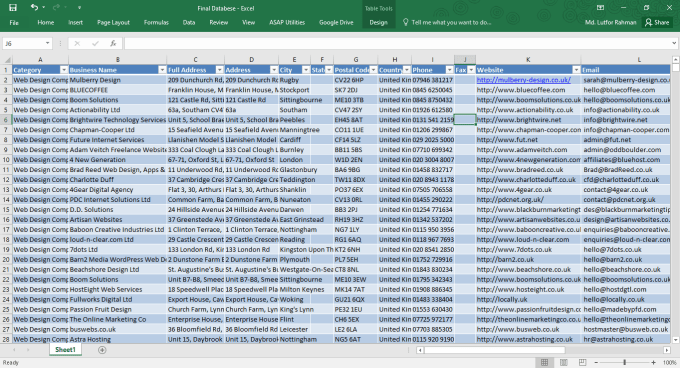Switch to the Insert ribbon tab
This screenshot has width=680, height=368.
coord(75,23)
